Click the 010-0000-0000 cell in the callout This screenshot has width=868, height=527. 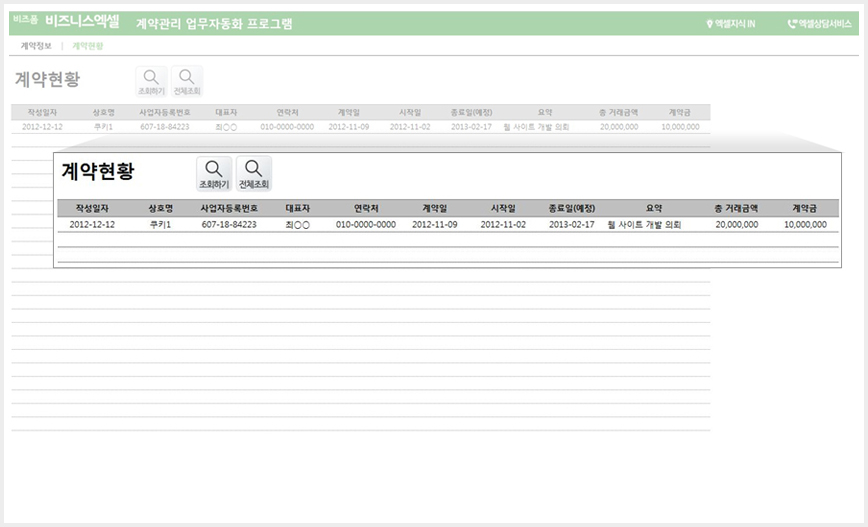[x=366, y=224]
